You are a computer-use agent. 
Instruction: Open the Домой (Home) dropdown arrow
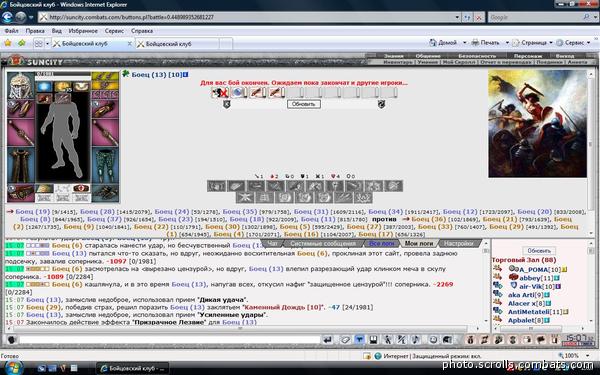tap(465, 43)
